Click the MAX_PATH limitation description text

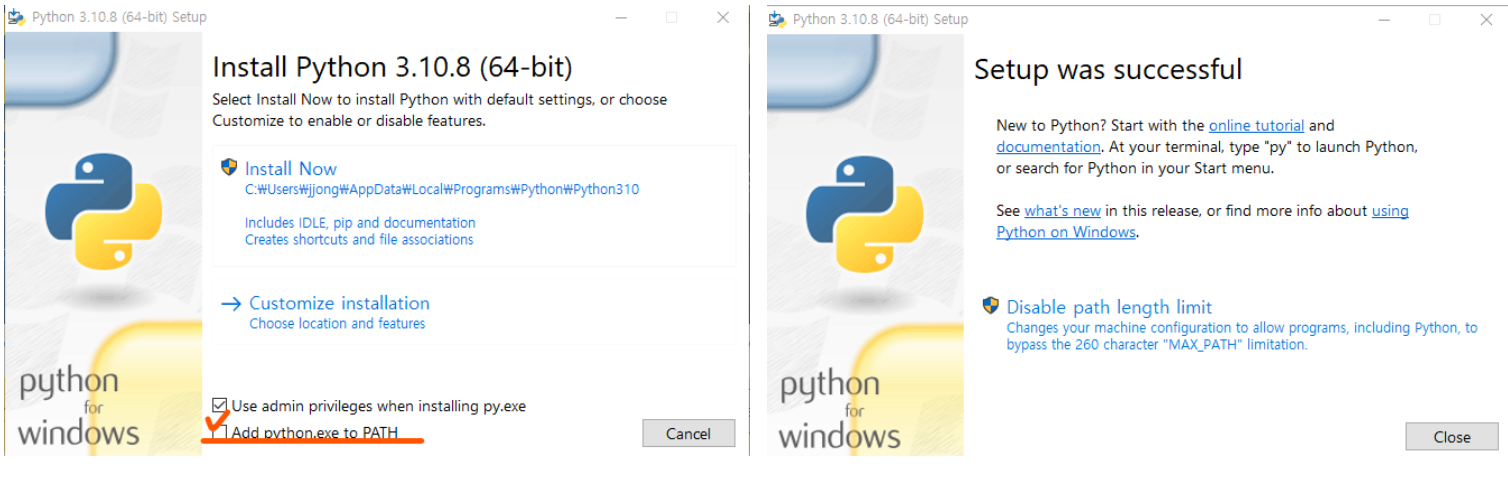coord(1241,336)
